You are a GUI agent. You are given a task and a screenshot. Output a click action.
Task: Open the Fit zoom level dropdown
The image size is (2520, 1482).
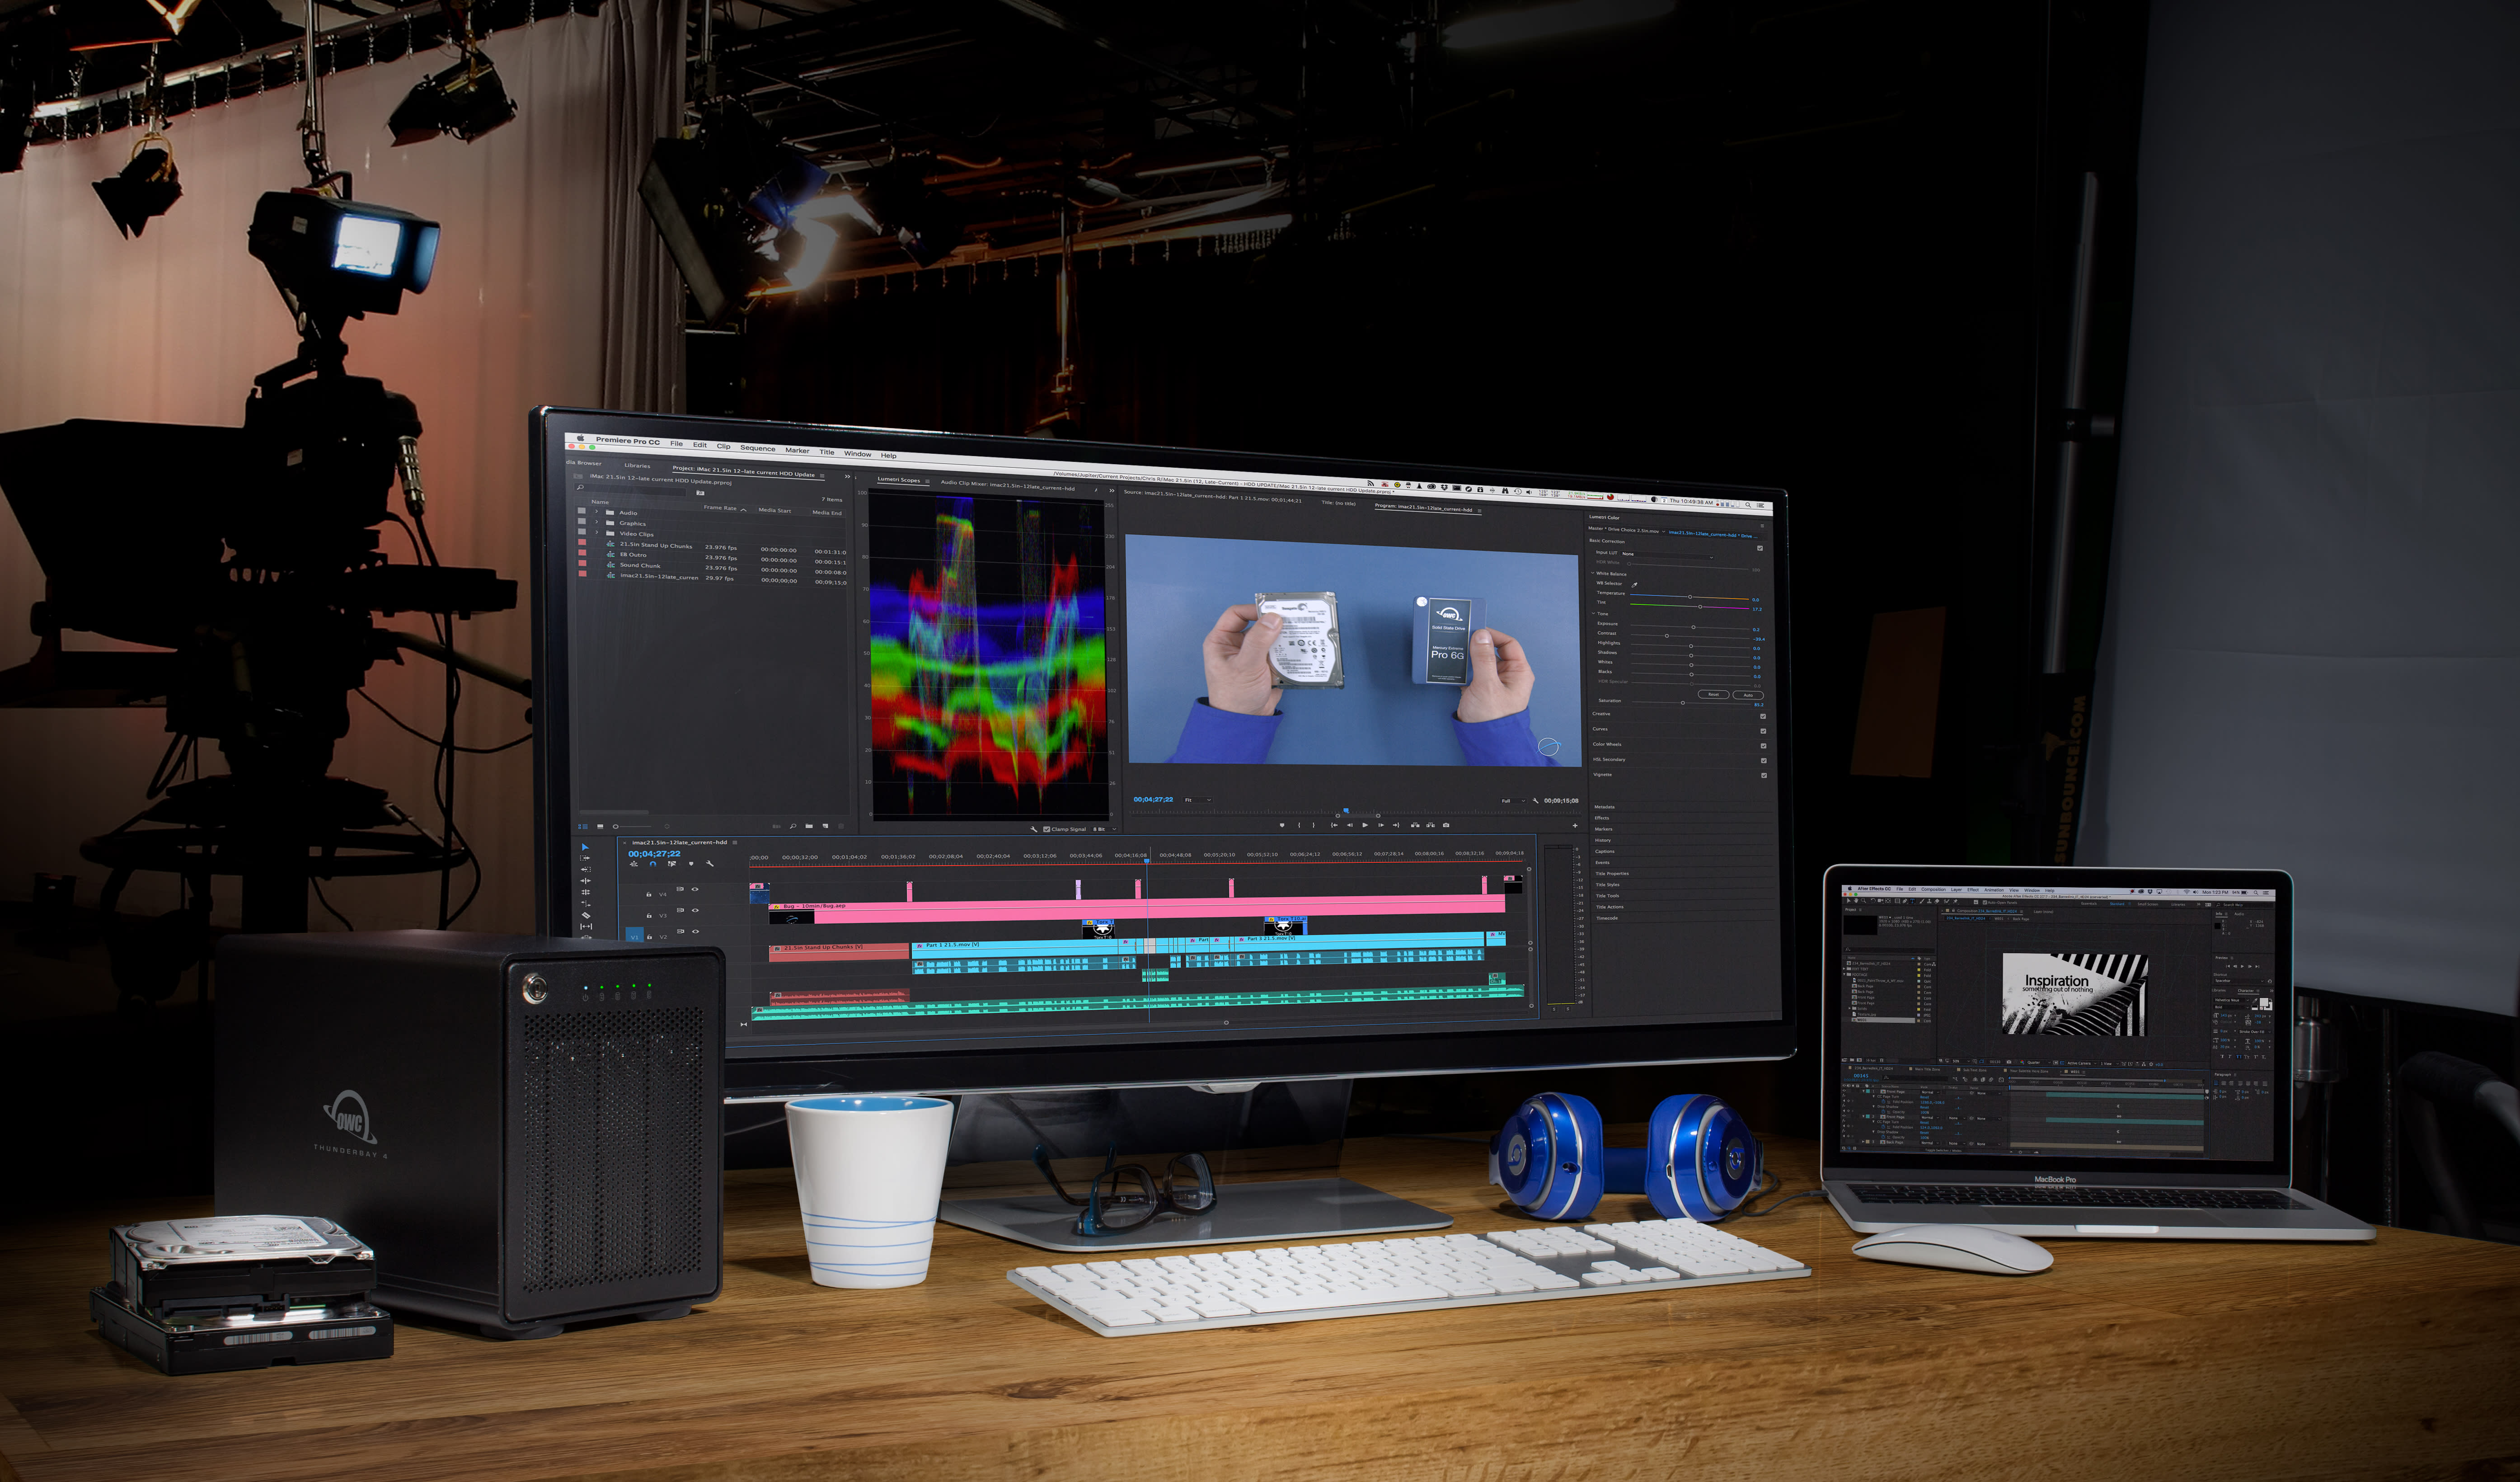pos(1198,800)
